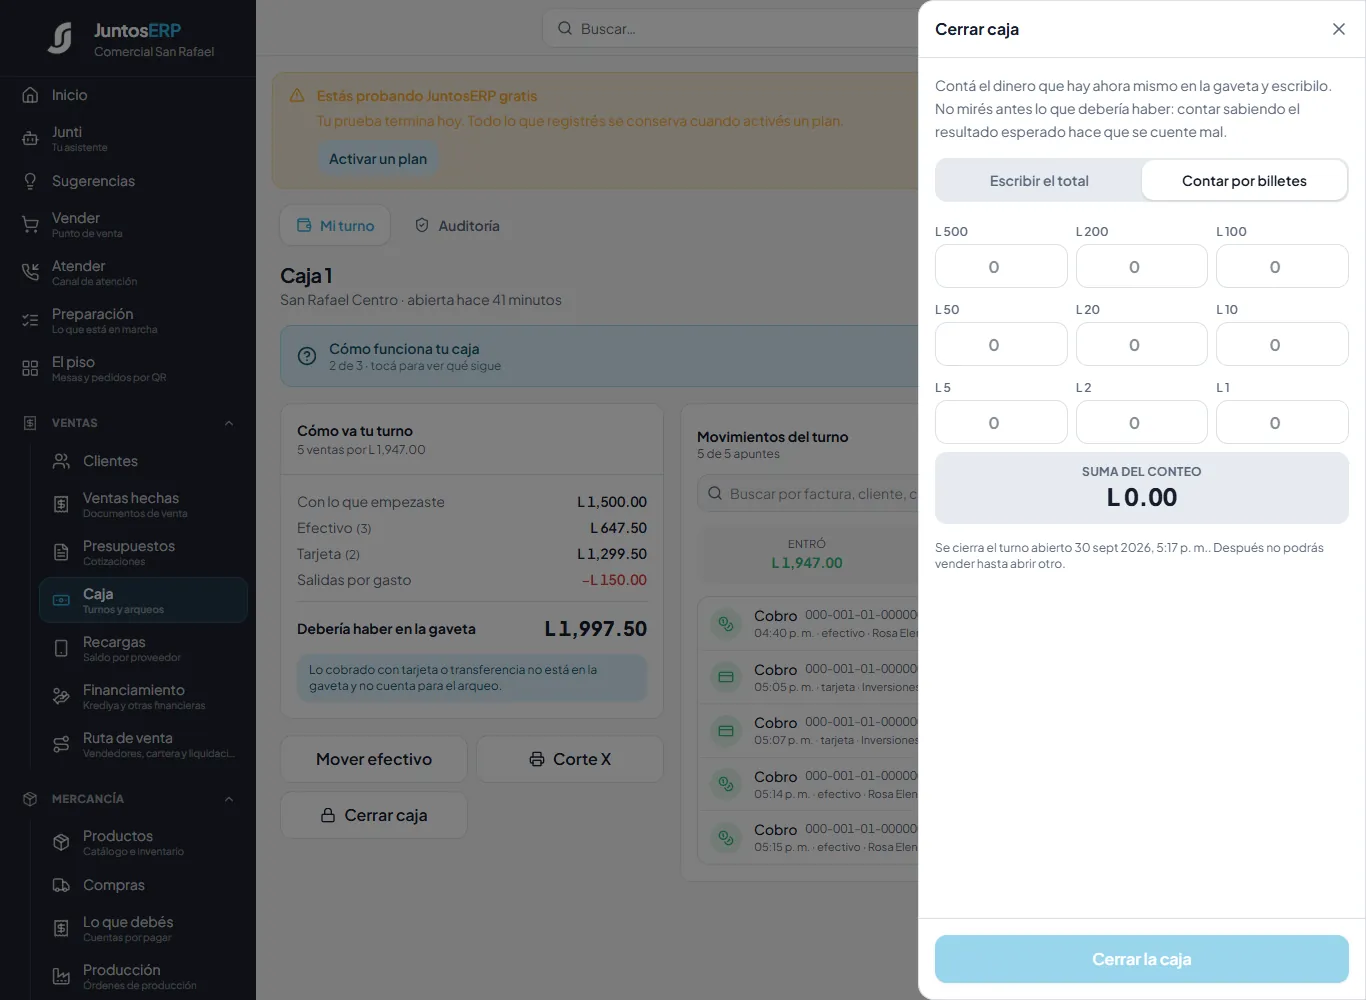The width and height of the screenshot is (1366, 1000).
Task: Close the Cerrar caja panel
Action: tap(1339, 29)
